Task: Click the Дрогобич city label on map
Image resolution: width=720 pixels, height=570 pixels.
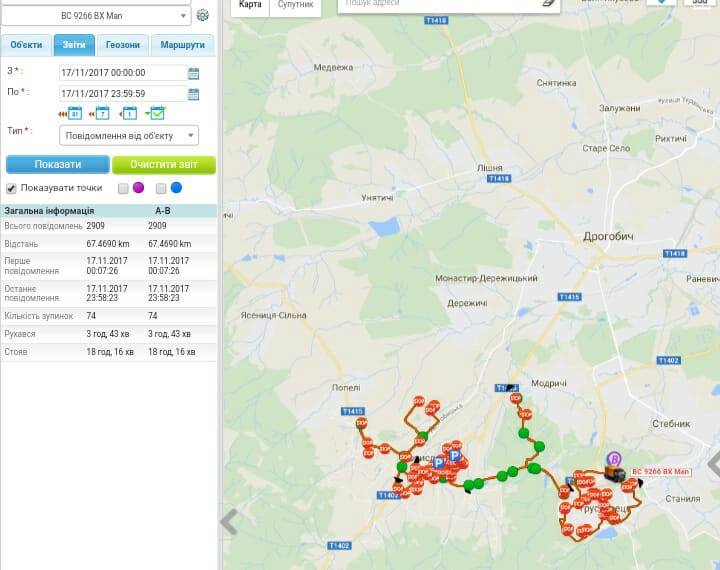Action: coord(608,237)
